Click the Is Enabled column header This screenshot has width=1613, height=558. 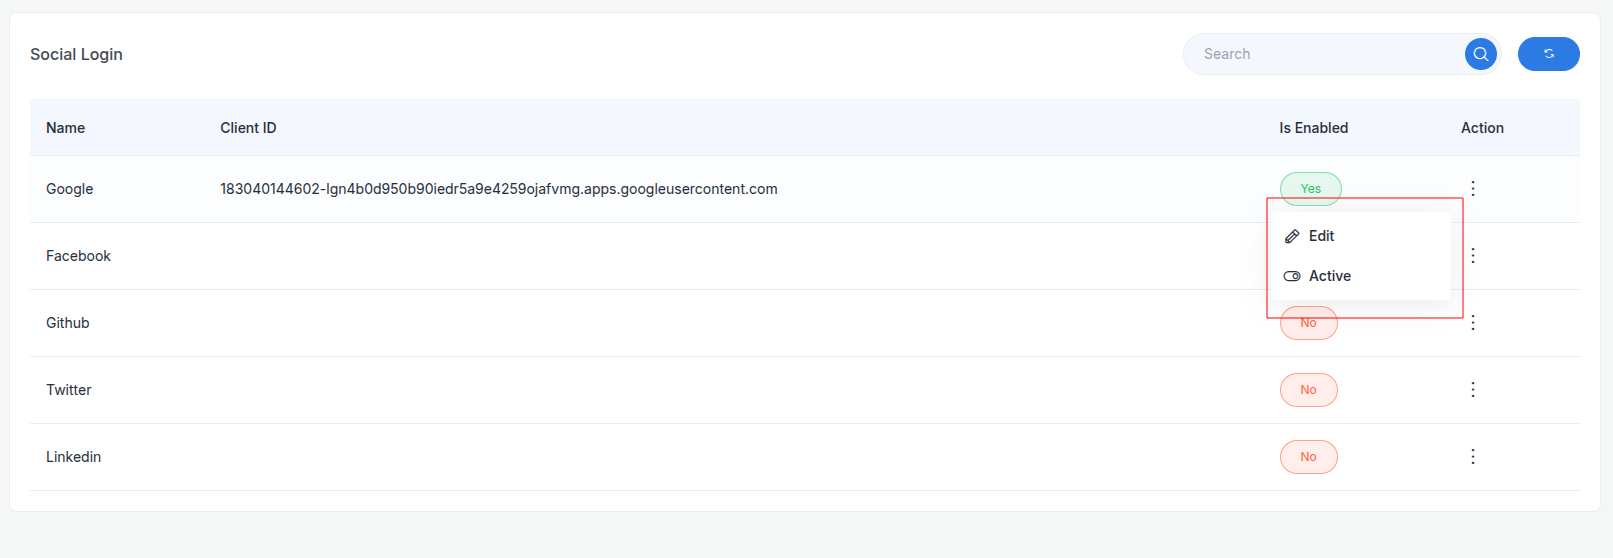[x=1313, y=128]
